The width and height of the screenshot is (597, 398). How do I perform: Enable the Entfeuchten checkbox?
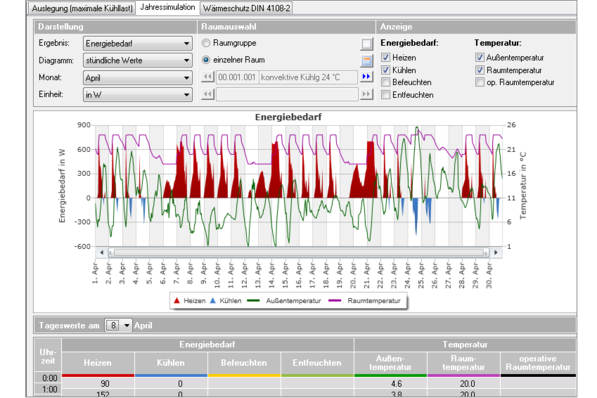click(x=386, y=95)
